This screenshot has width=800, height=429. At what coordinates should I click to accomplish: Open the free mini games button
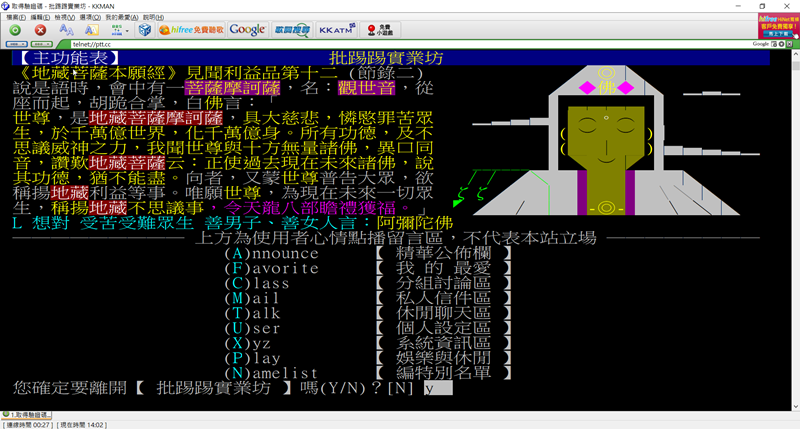point(380,30)
